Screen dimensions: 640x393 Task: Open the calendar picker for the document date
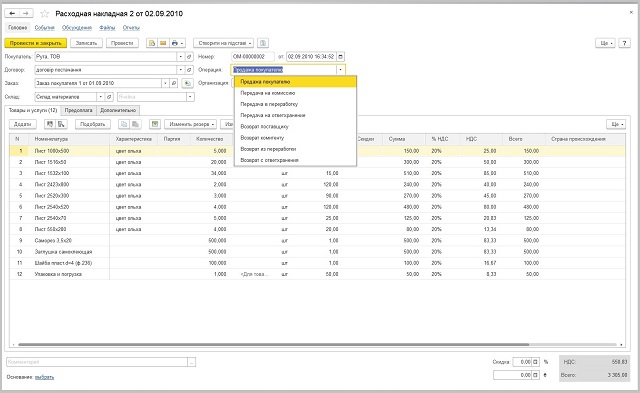(x=341, y=57)
